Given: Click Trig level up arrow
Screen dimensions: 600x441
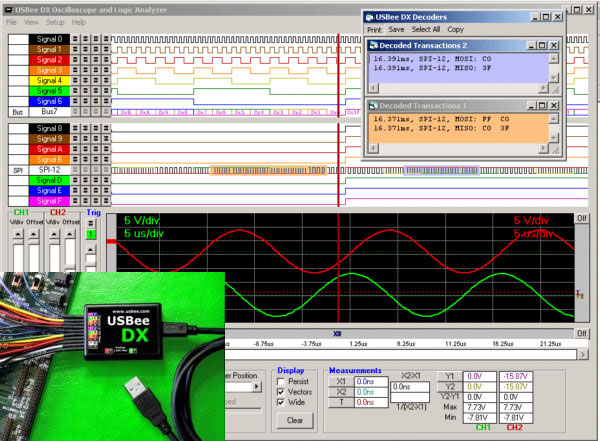Looking at the screenshot, I should tap(91, 250).
